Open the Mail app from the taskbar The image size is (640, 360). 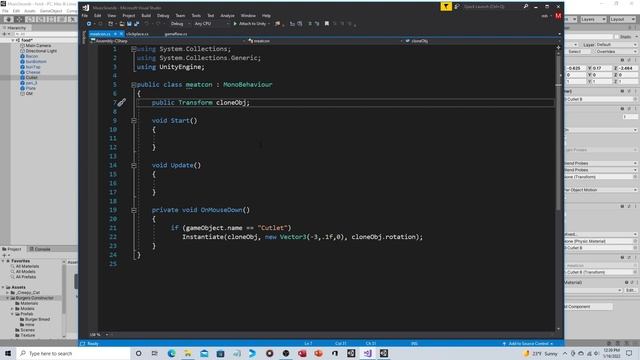point(204,353)
